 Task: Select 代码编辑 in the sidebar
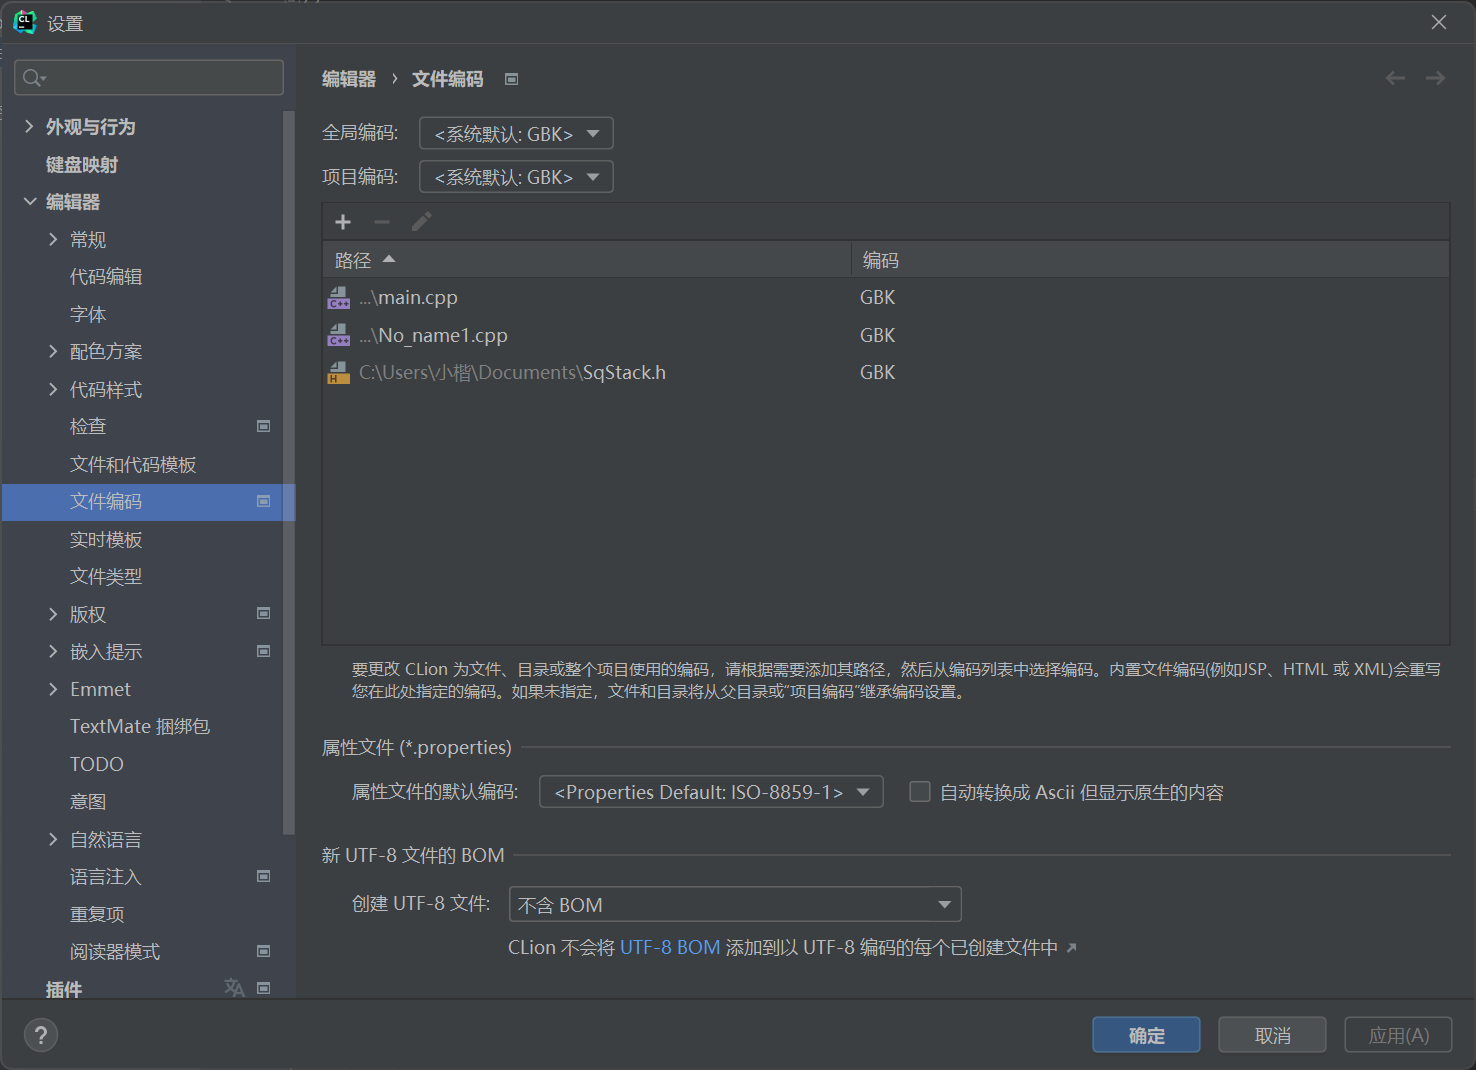pos(106,276)
